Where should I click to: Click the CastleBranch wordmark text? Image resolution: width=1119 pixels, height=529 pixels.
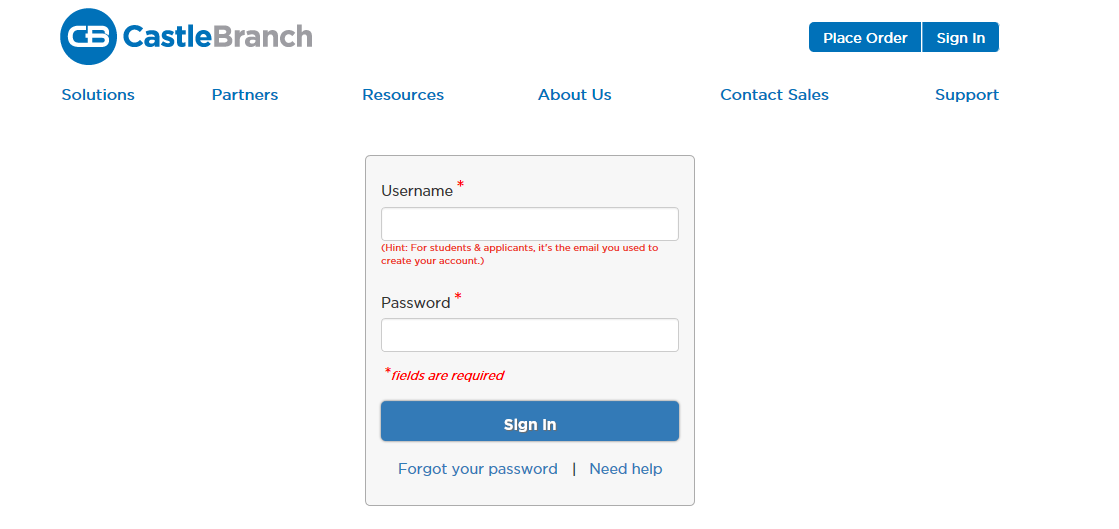(x=217, y=37)
